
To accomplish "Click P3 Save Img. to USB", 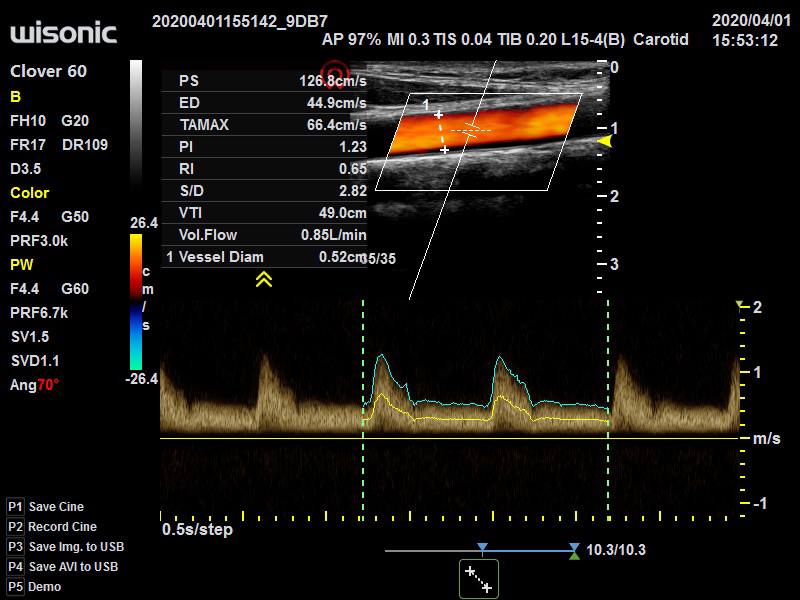I will click(x=64, y=547).
